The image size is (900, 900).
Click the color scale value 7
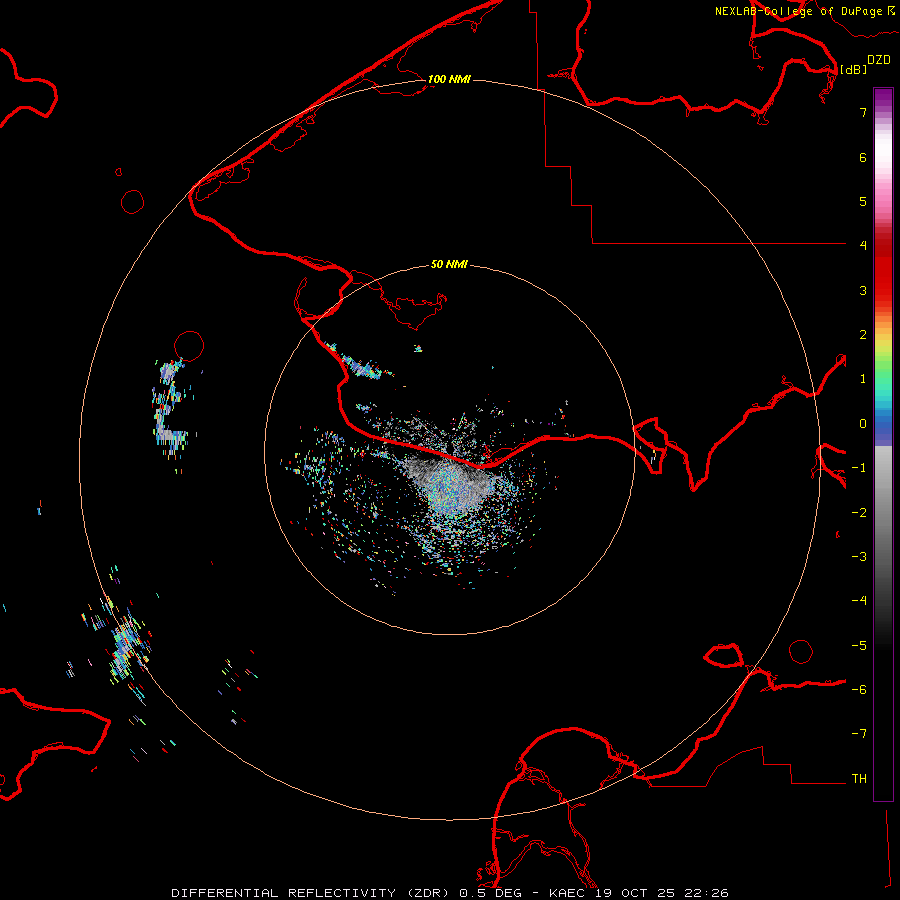pos(863,112)
